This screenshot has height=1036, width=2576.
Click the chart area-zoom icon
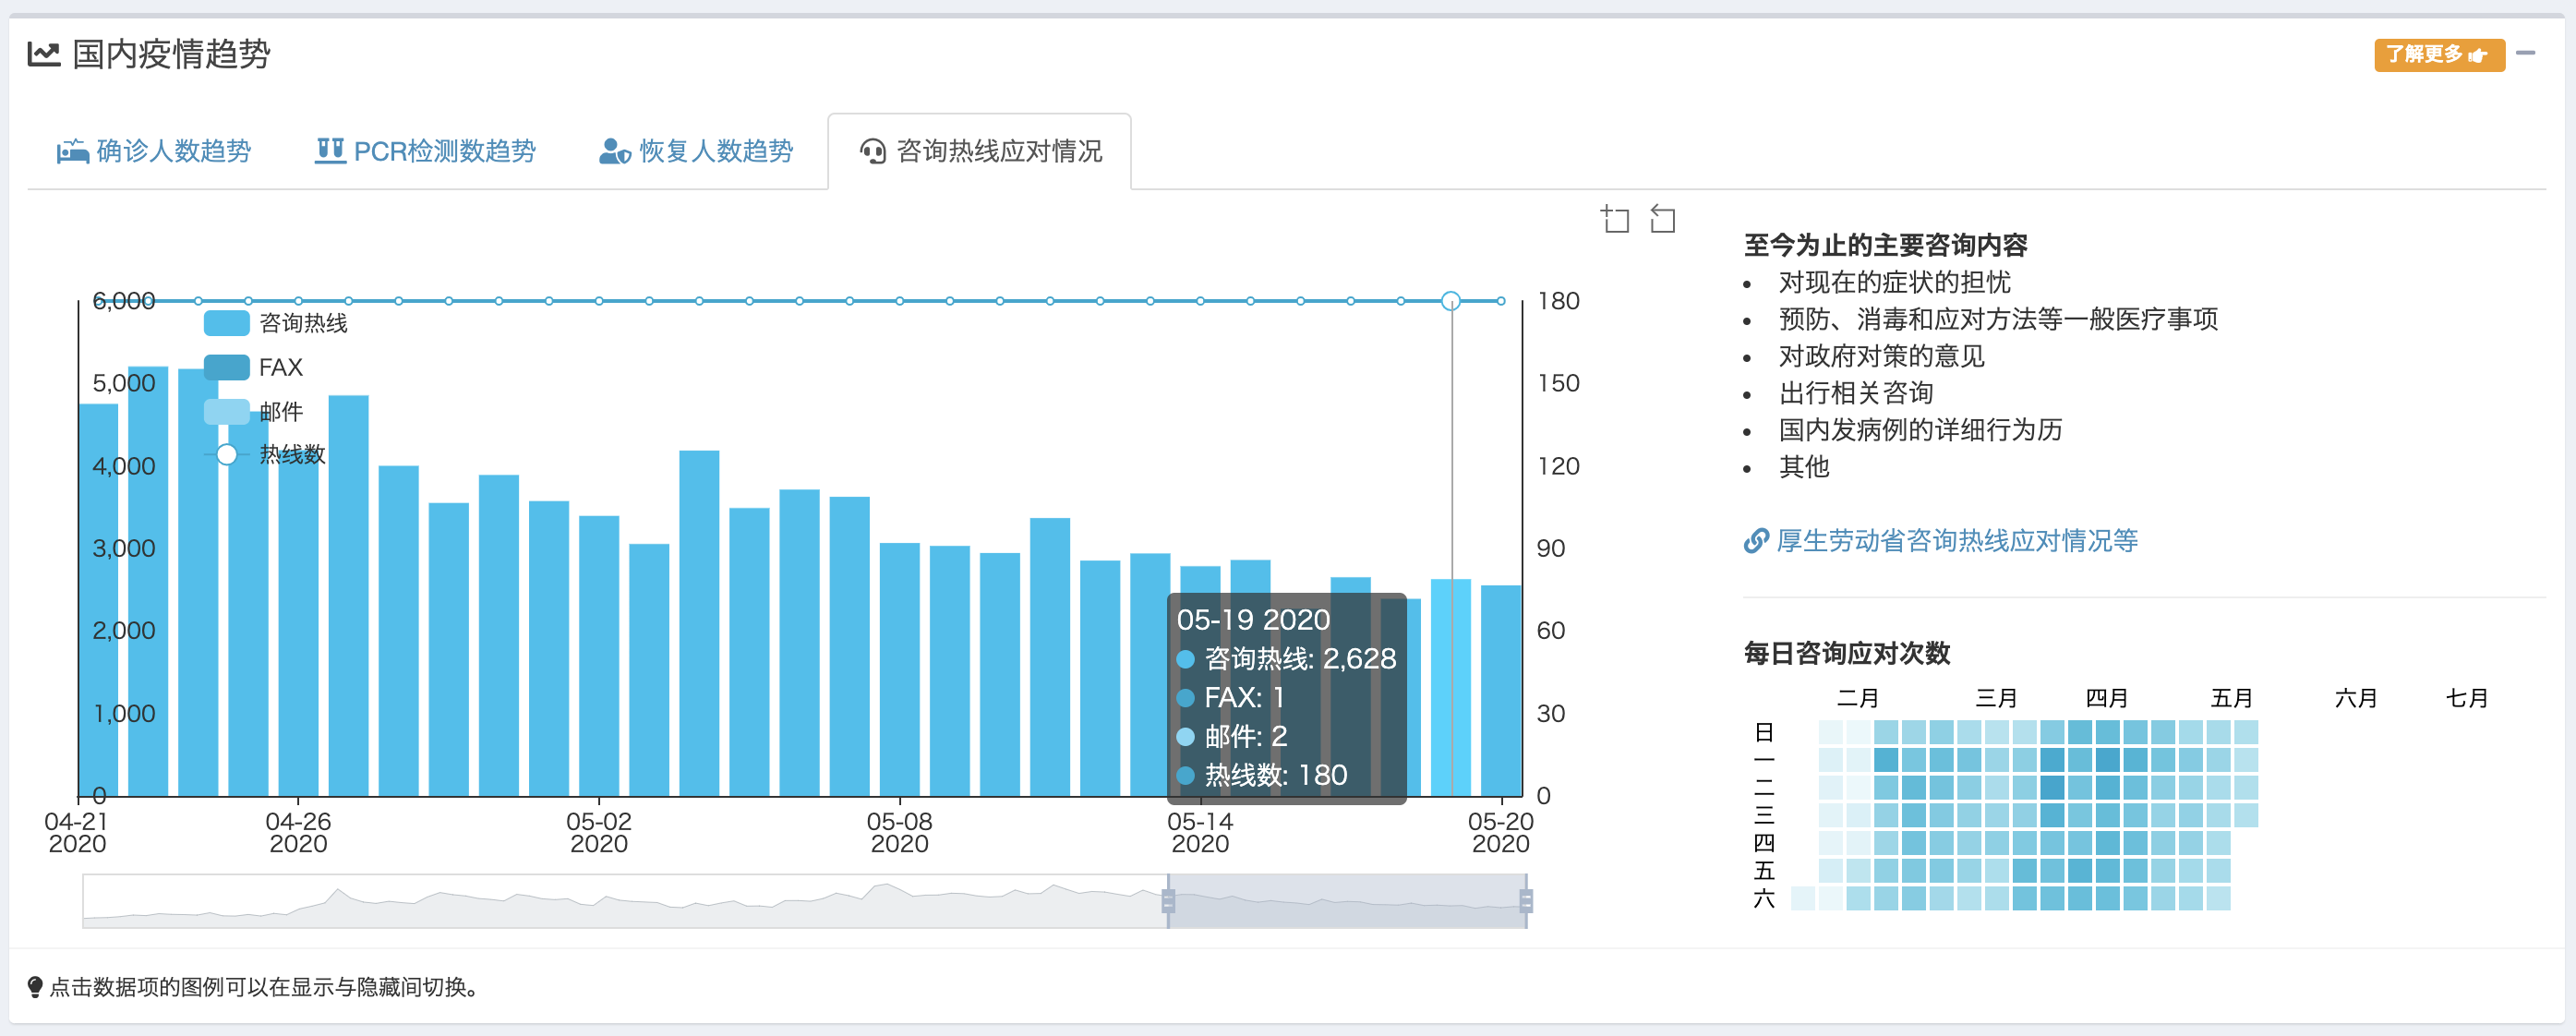1614,218
